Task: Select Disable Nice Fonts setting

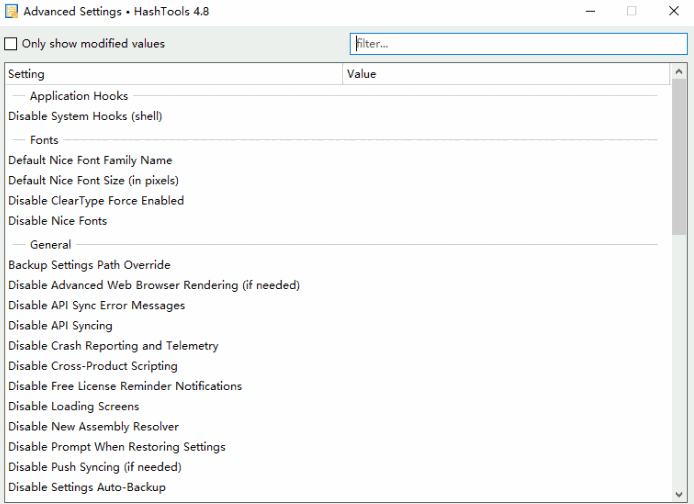Action: 58,221
